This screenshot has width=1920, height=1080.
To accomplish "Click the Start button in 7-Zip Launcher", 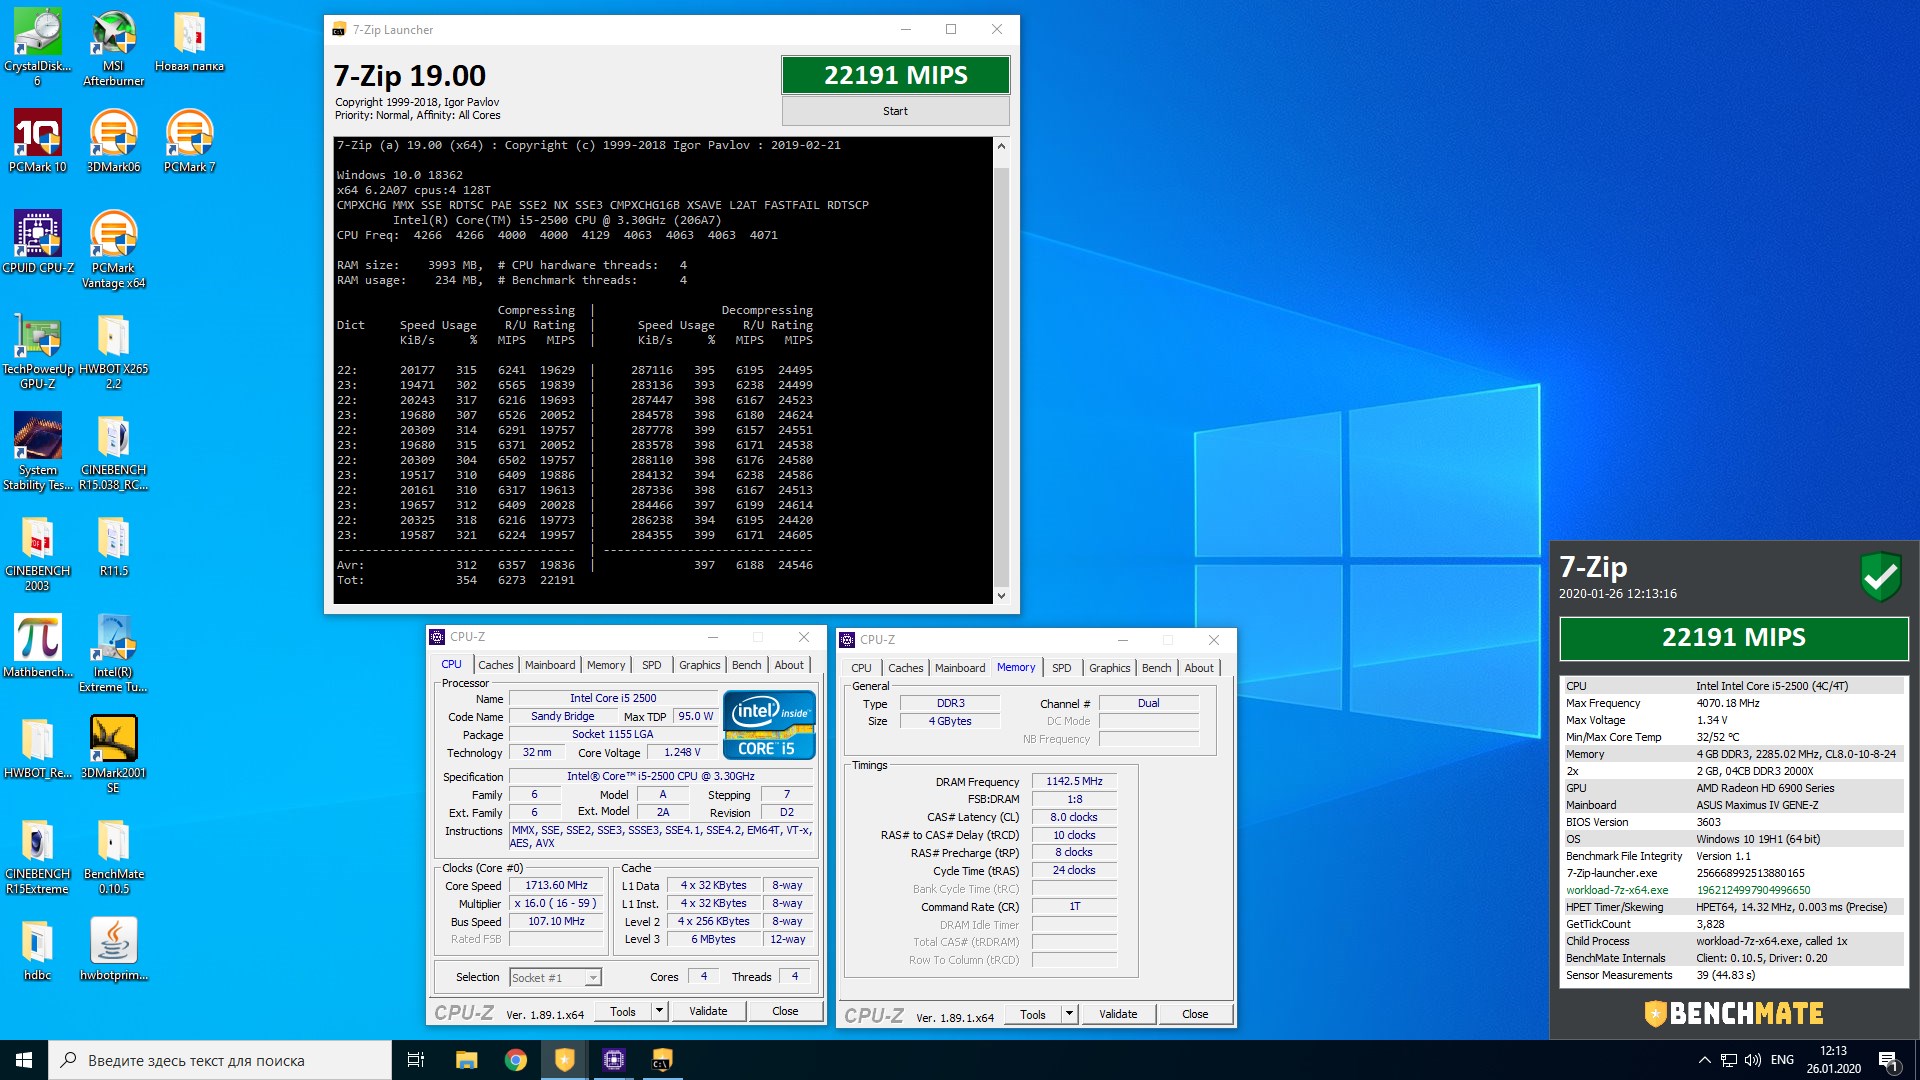I will point(895,111).
